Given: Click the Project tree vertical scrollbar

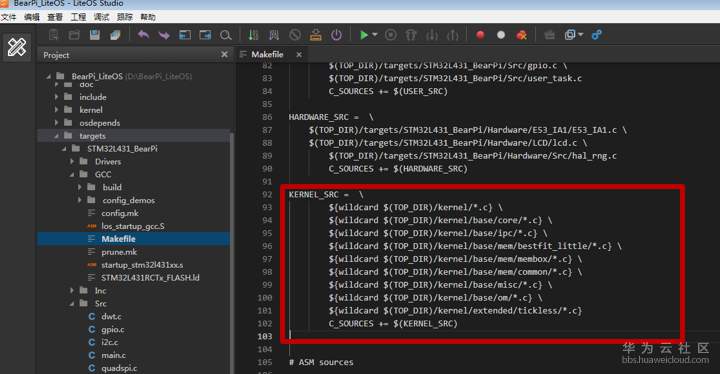Looking at the screenshot, I should click(231, 253).
